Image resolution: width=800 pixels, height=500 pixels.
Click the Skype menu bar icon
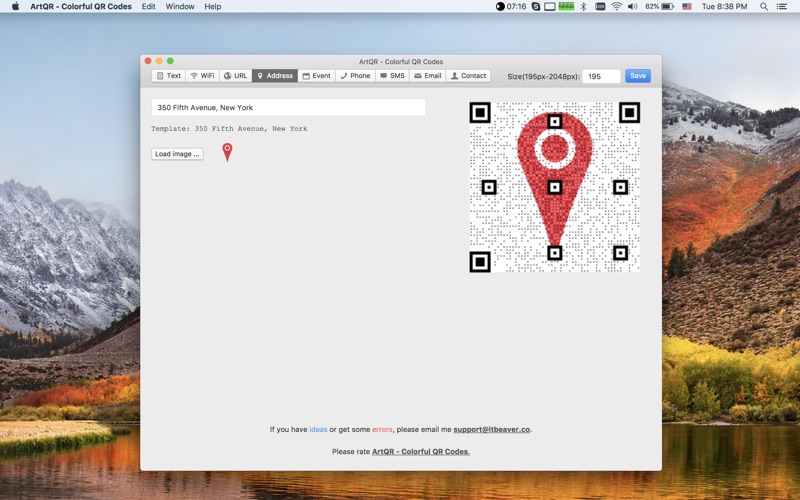coord(536,7)
